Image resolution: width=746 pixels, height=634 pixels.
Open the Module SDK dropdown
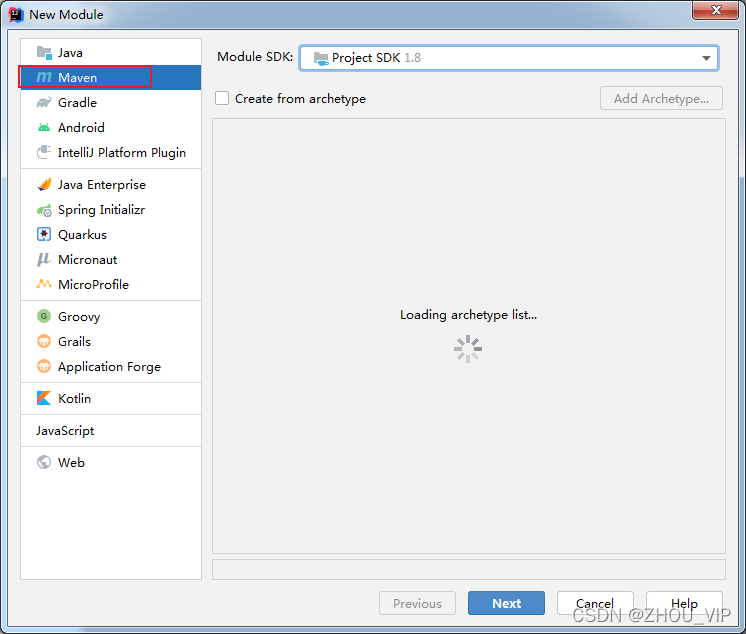(x=509, y=58)
